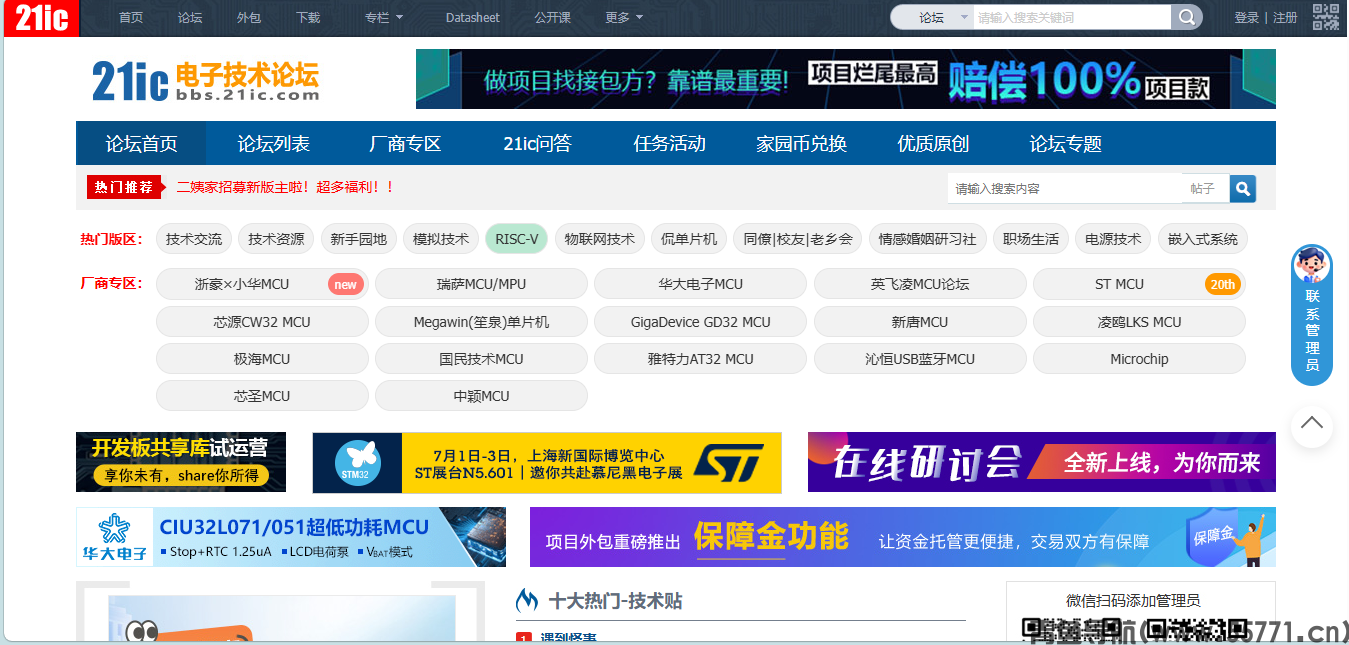Open the 芯源CW32 MCU vendor zone

tap(262, 322)
